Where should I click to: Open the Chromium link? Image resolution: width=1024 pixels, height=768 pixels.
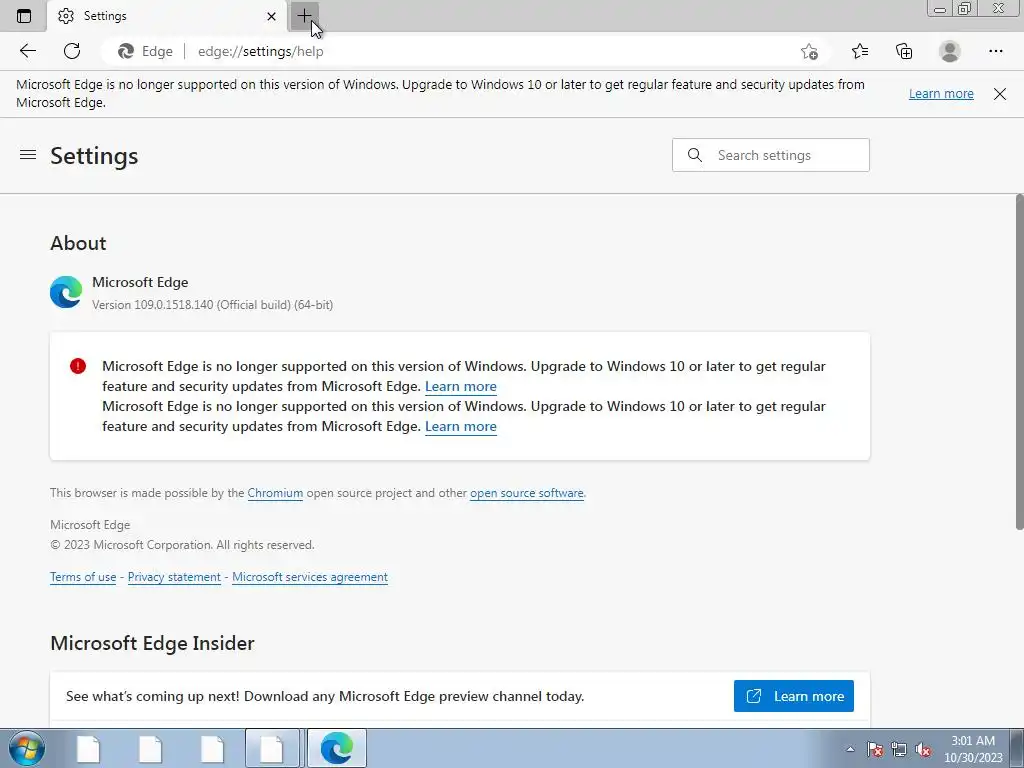coord(275,493)
